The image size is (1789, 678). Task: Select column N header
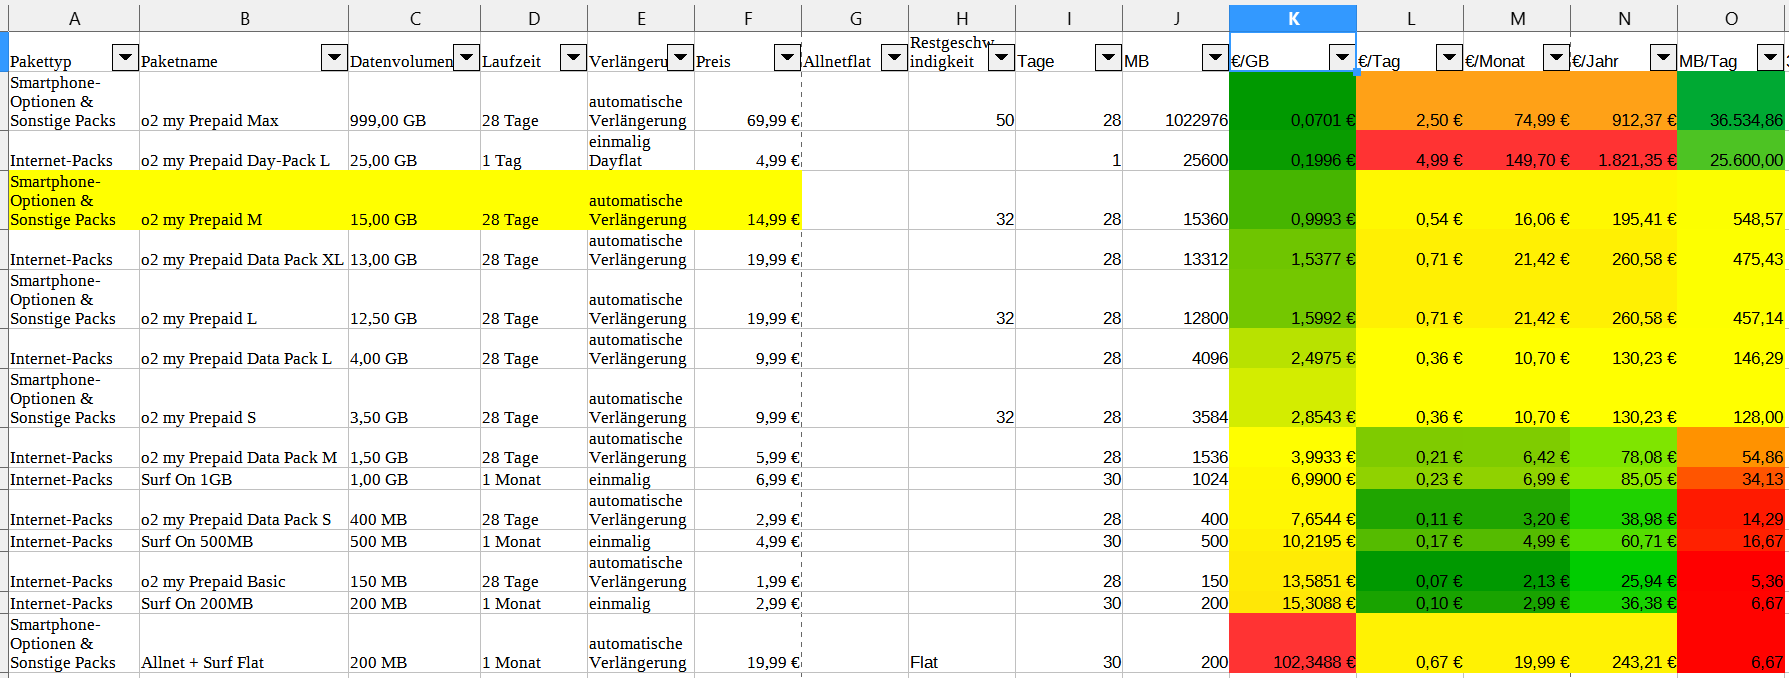[1624, 18]
